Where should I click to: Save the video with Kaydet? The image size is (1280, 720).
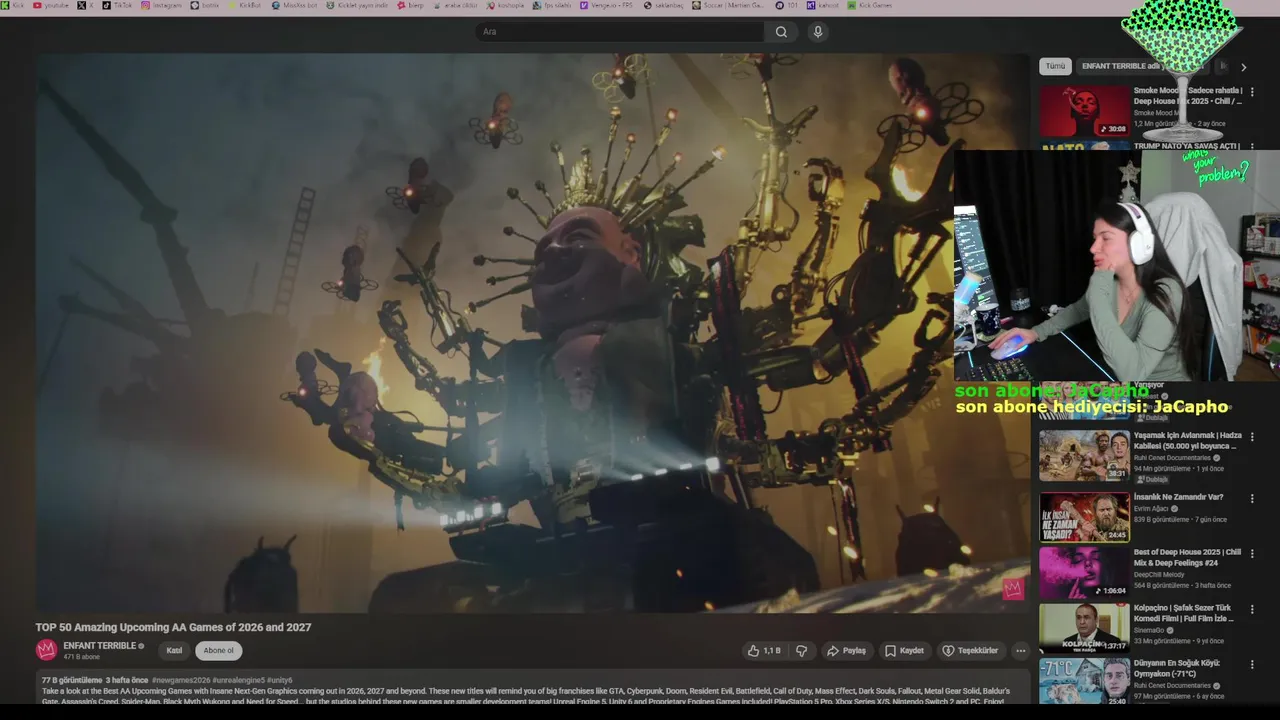[904, 651]
